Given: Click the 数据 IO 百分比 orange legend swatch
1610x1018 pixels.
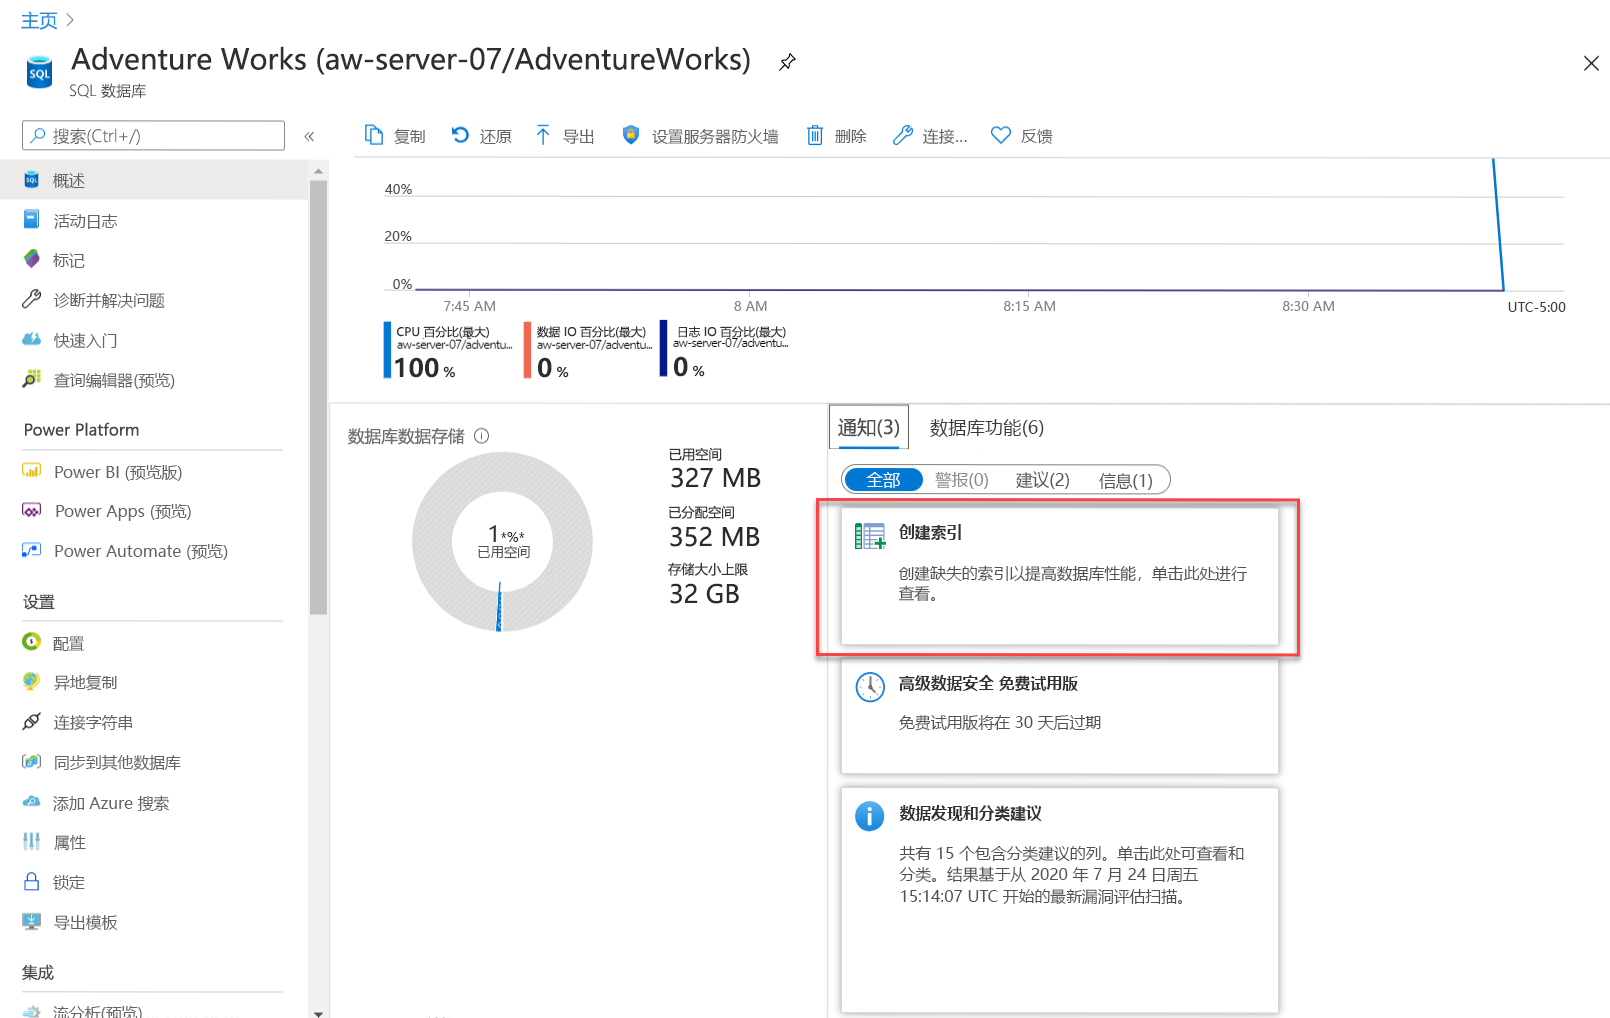Looking at the screenshot, I should pyautogui.click(x=527, y=349).
